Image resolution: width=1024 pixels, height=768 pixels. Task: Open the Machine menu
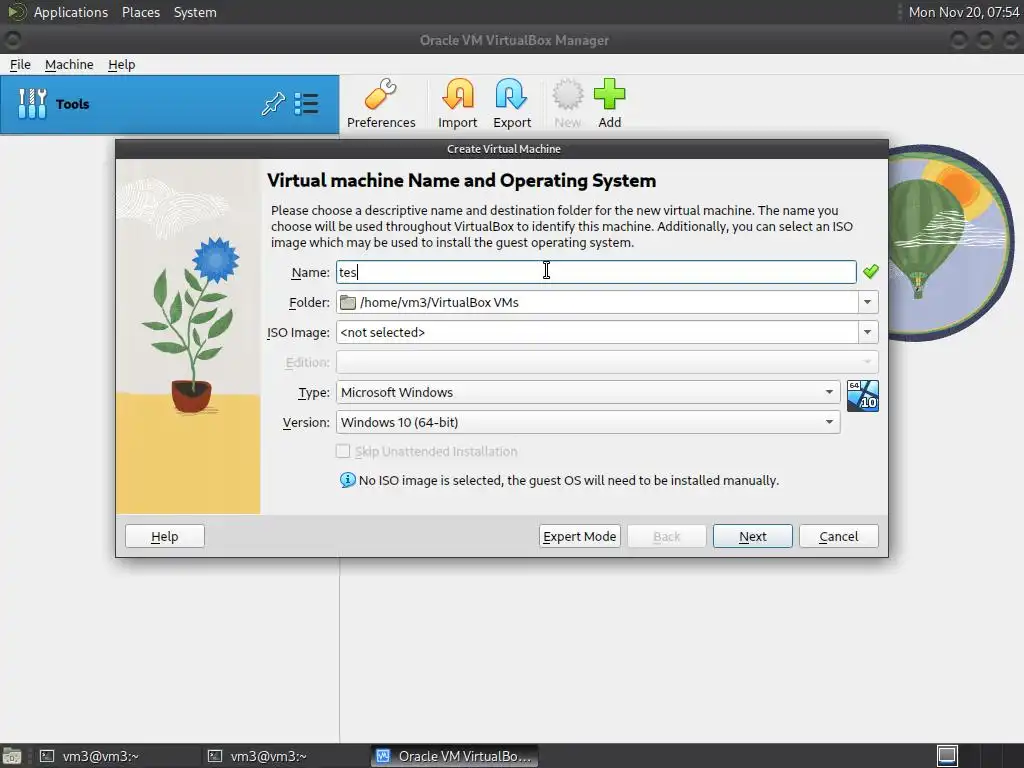[69, 65]
